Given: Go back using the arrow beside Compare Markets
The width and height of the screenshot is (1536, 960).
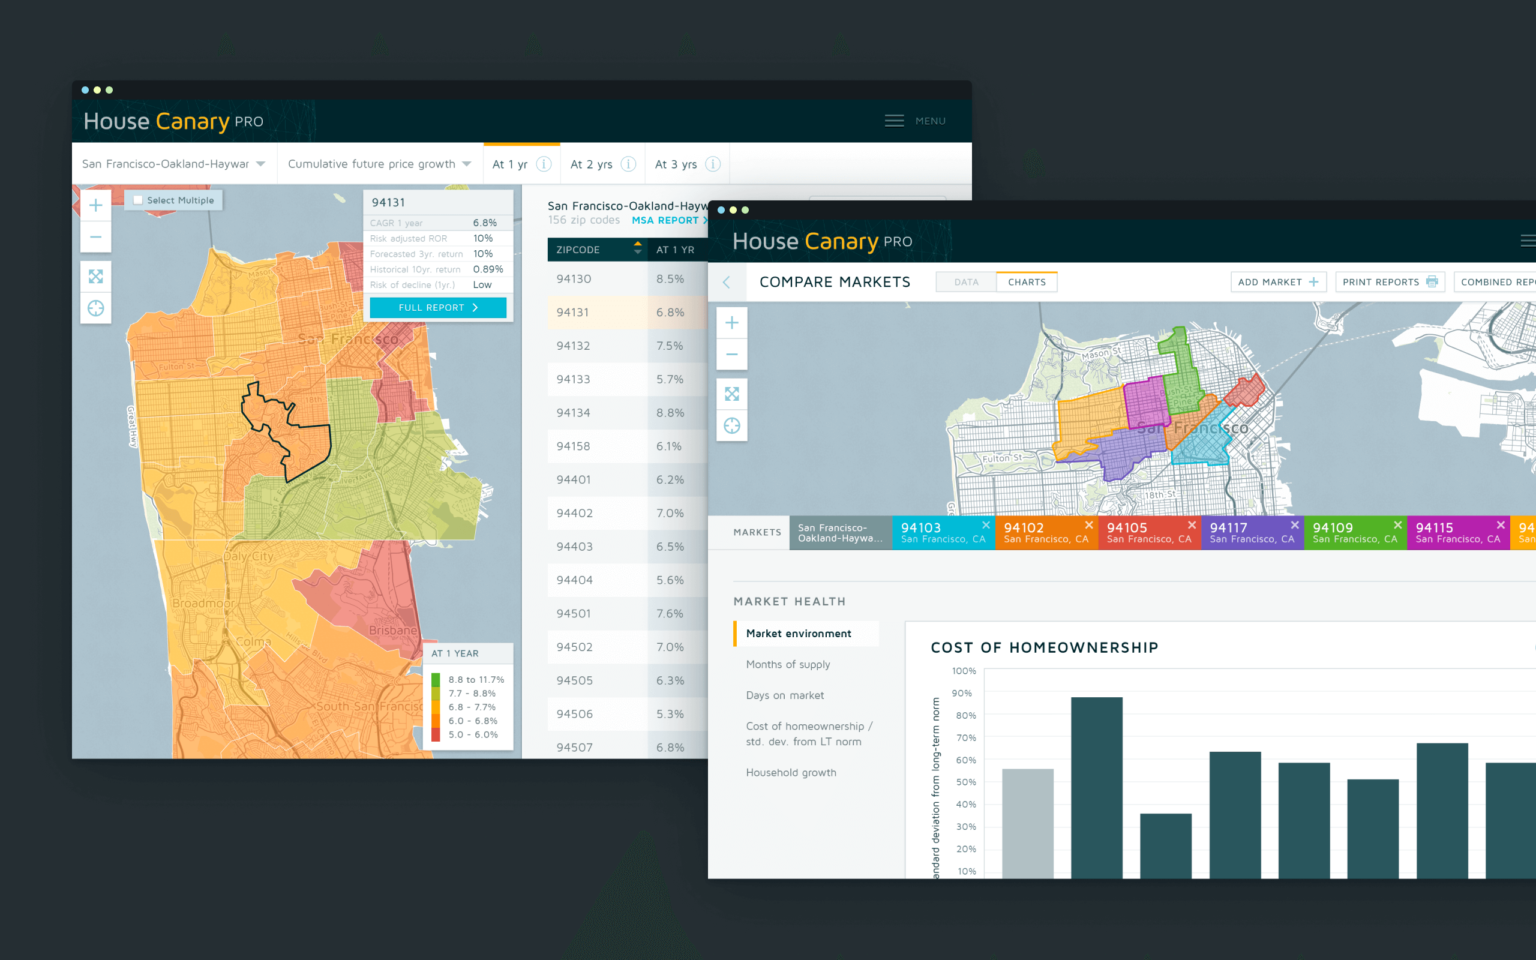Looking at the screenshot, I should 727,282.
